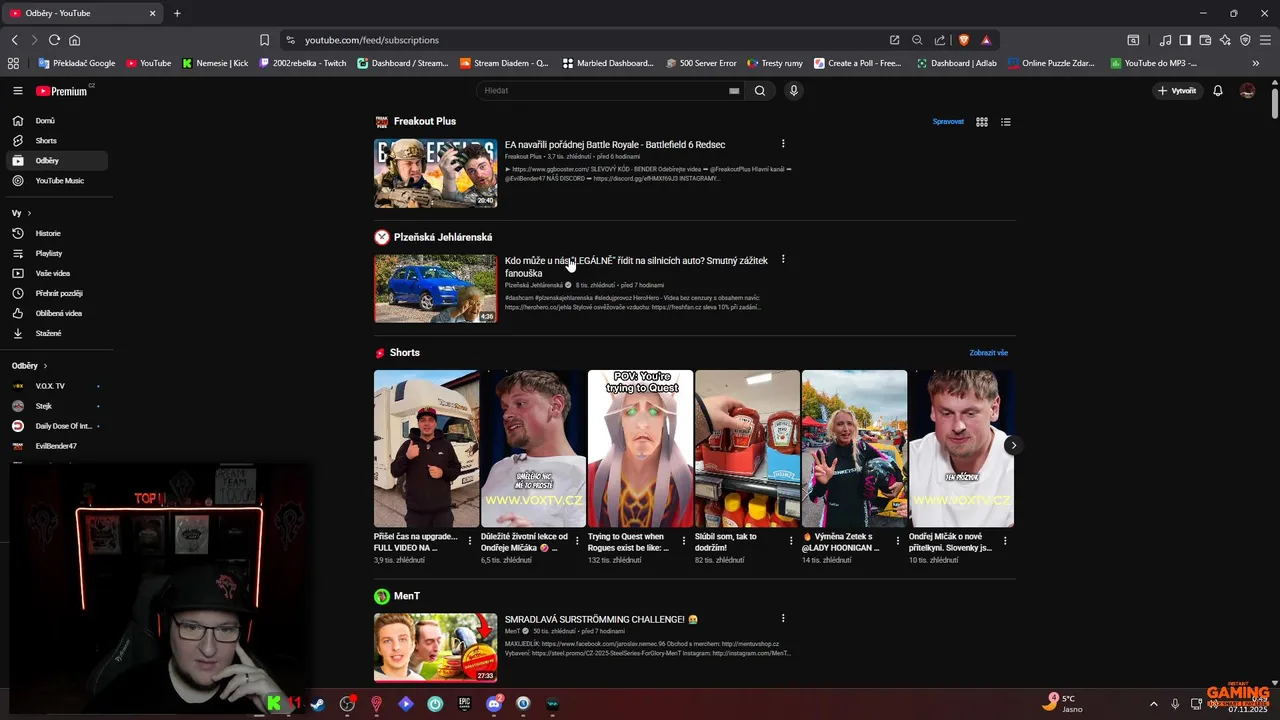Viewport: 1280px width, 720px height.
Task: Play the Battlefield 6 Redsec thumbnail
Action: [x=435, y=173]
